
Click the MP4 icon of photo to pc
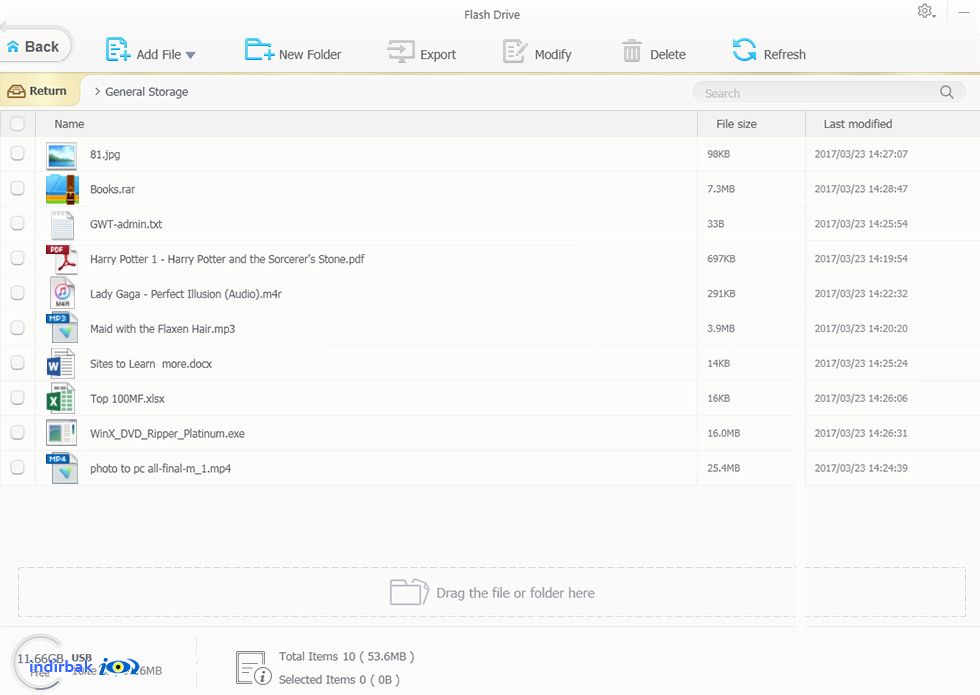(x=61, y=468)
